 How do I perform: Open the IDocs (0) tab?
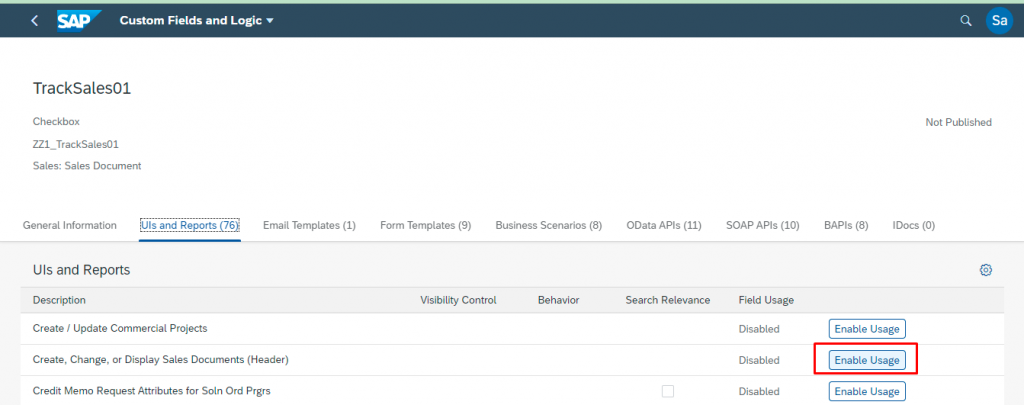(x=914, y=225)
